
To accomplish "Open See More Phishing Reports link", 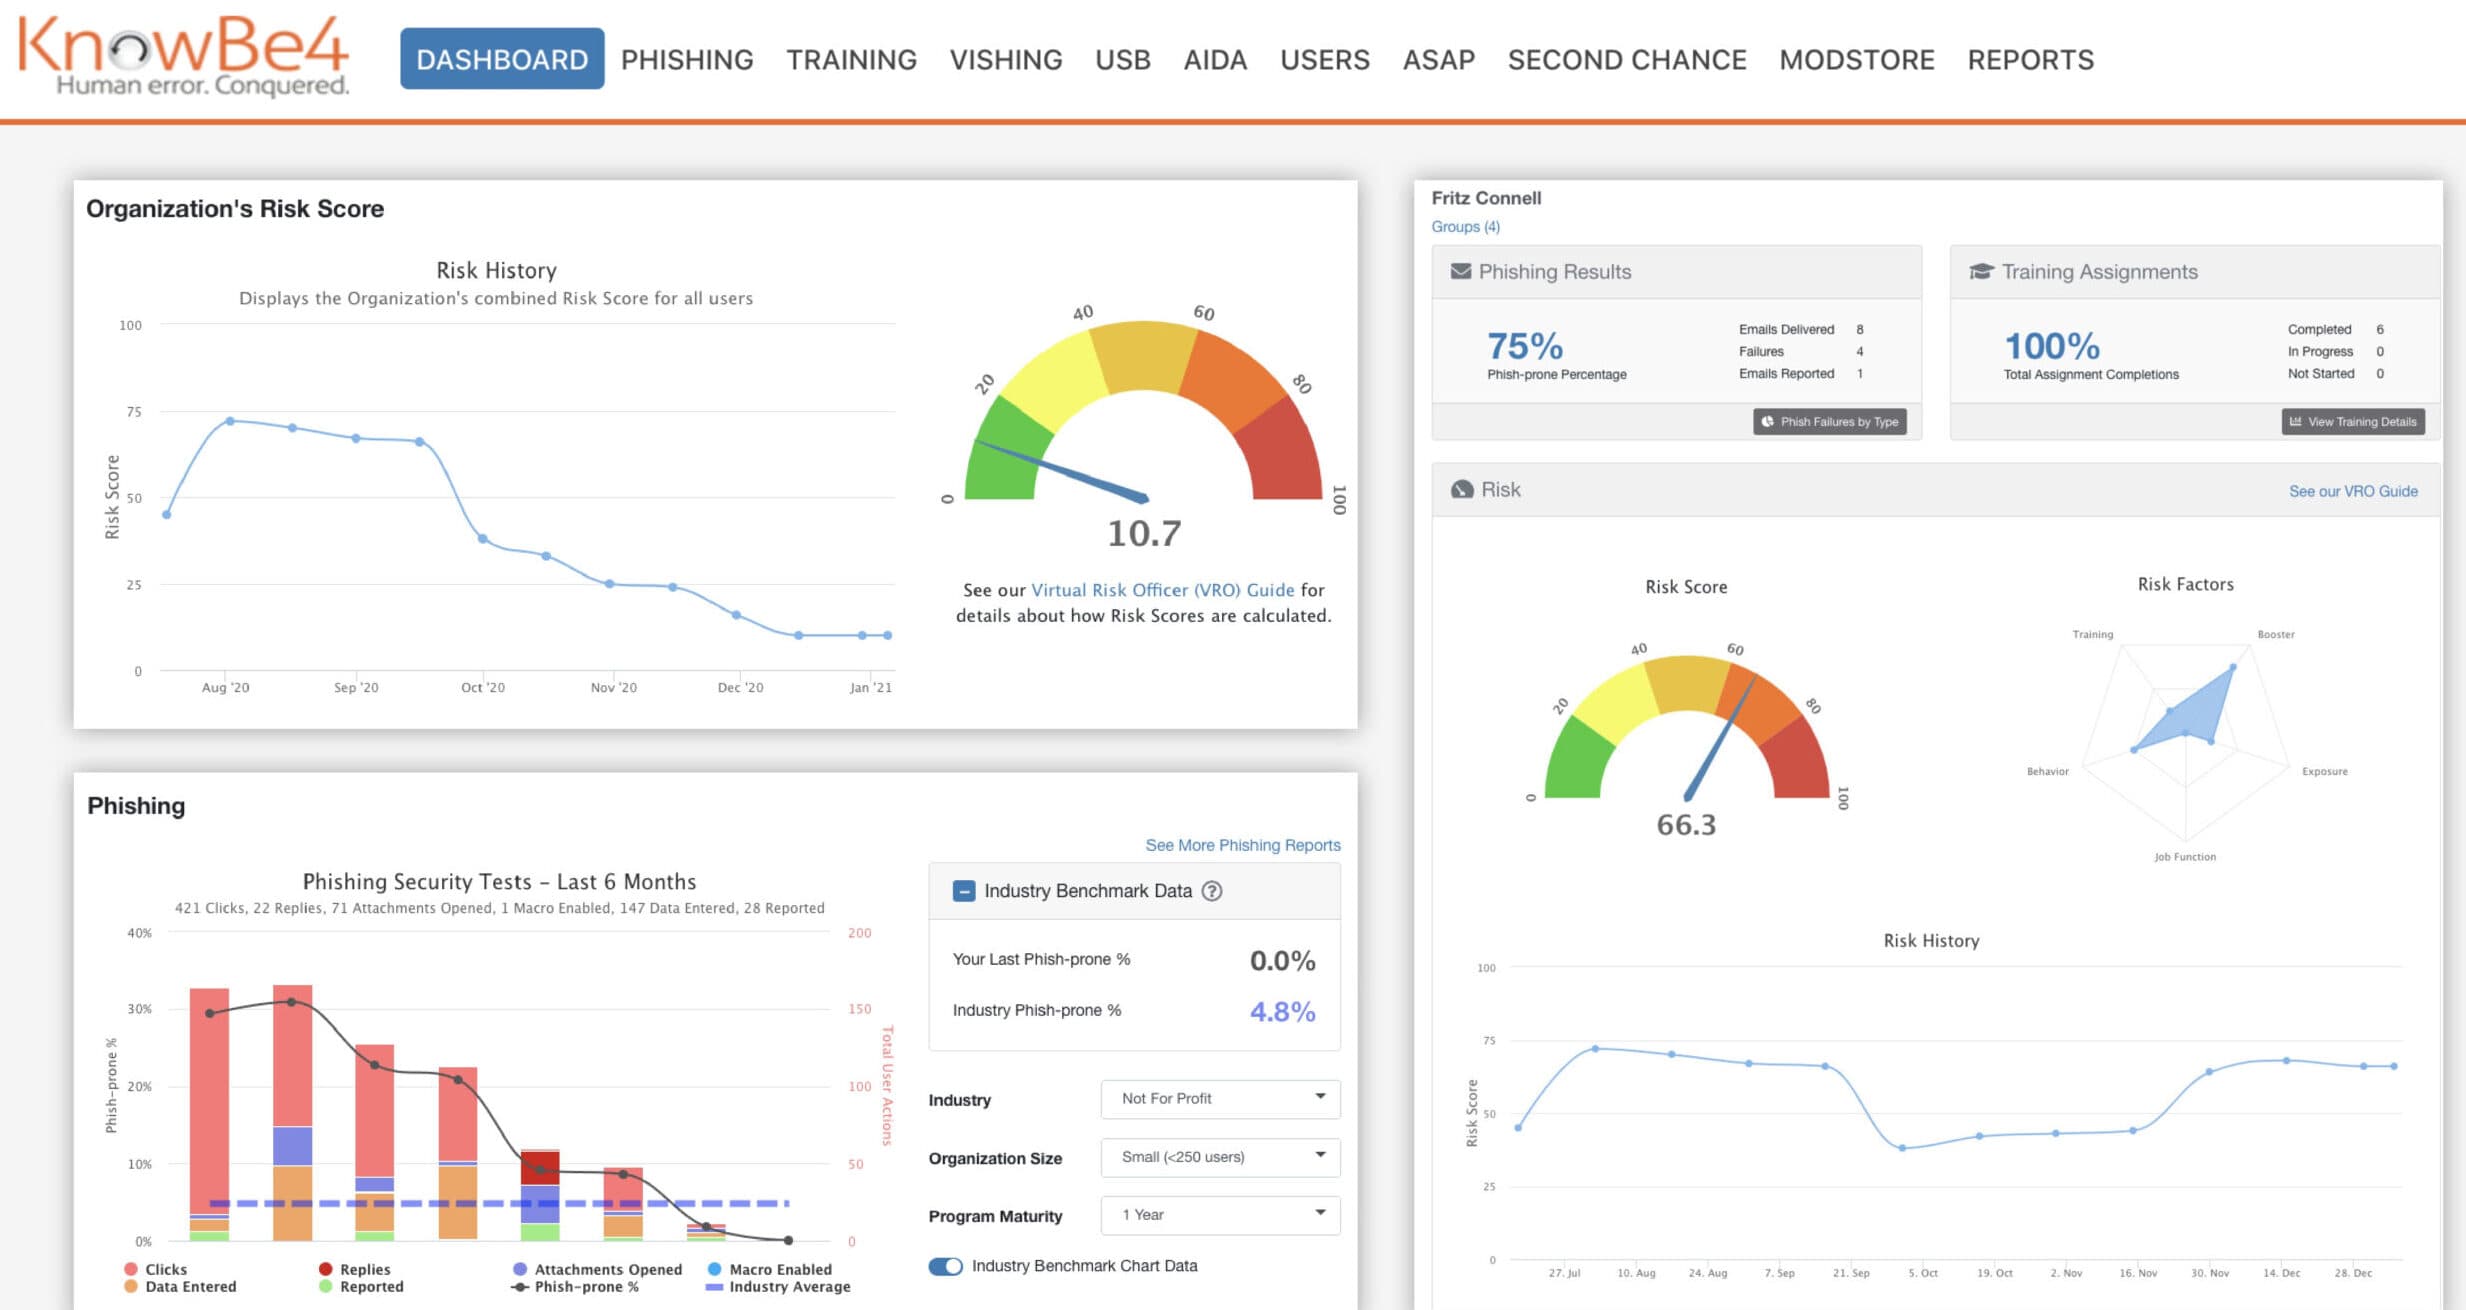I will pyautogui.click(x=1242, y=845).
